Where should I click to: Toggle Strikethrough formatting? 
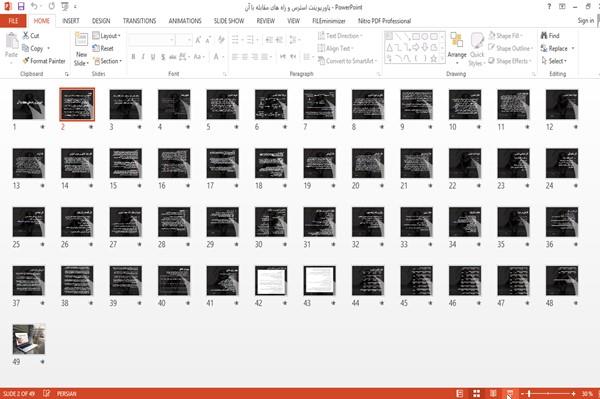coord(173,57)
